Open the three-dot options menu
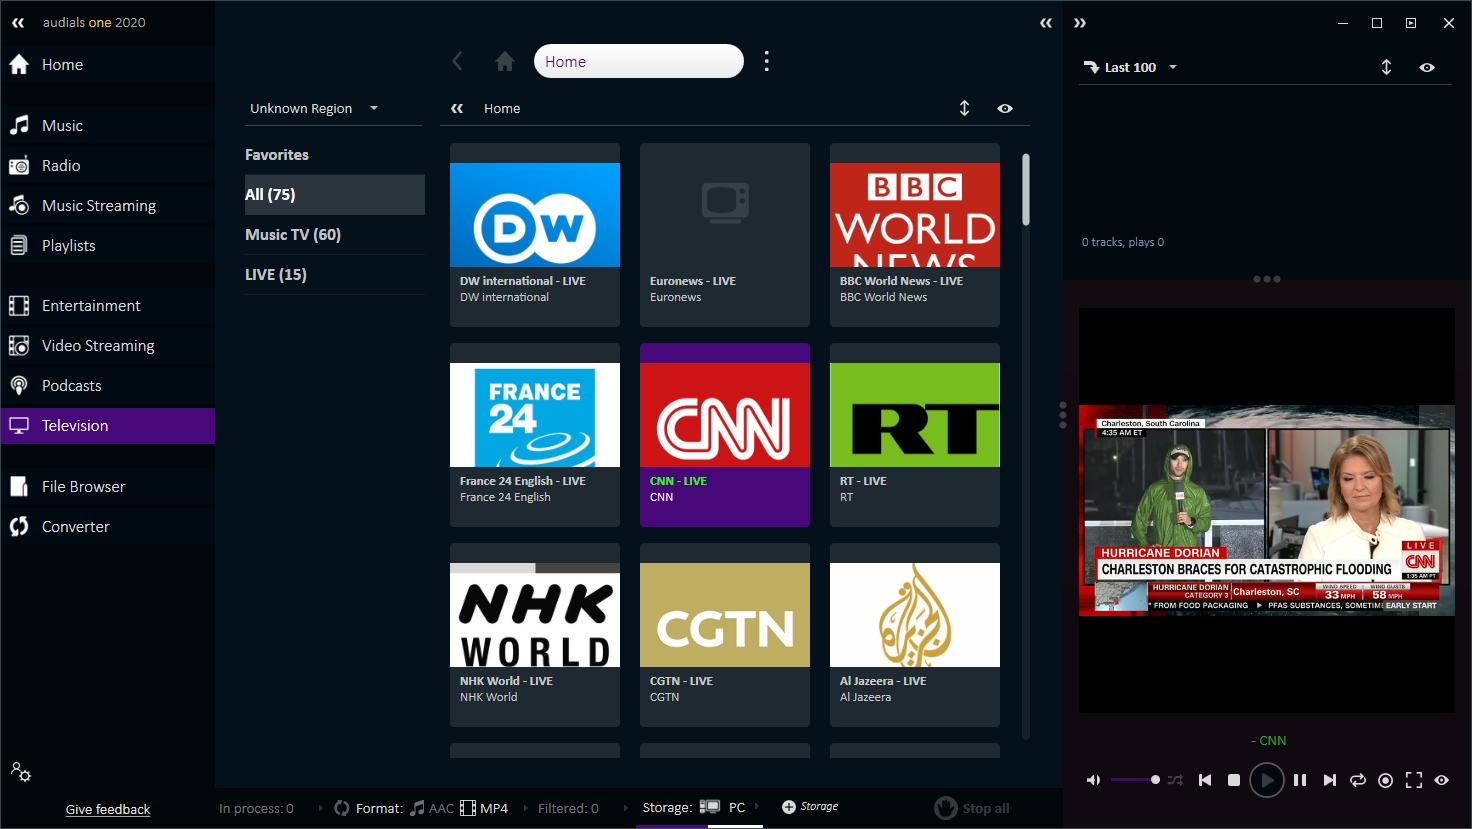 coord(767,61)
